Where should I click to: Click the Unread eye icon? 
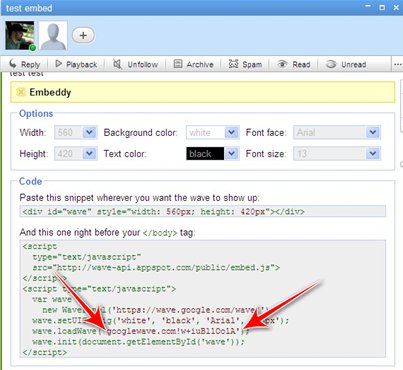point(331,64)
